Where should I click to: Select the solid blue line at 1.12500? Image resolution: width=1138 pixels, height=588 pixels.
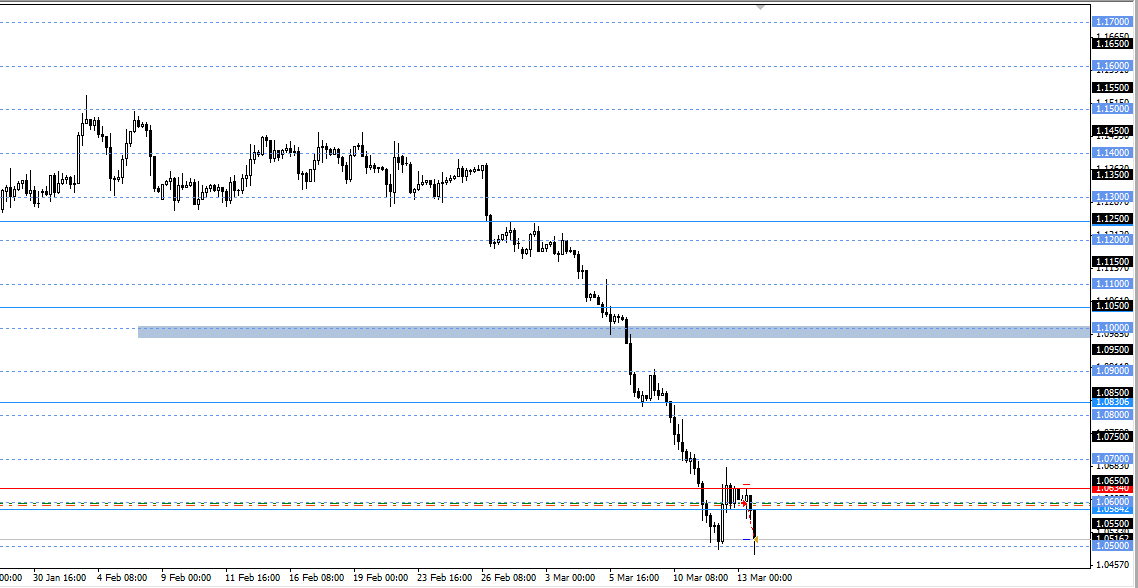[x=546, y=221]
